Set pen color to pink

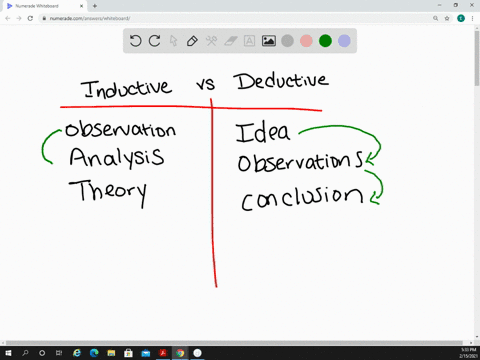point(306,41)
